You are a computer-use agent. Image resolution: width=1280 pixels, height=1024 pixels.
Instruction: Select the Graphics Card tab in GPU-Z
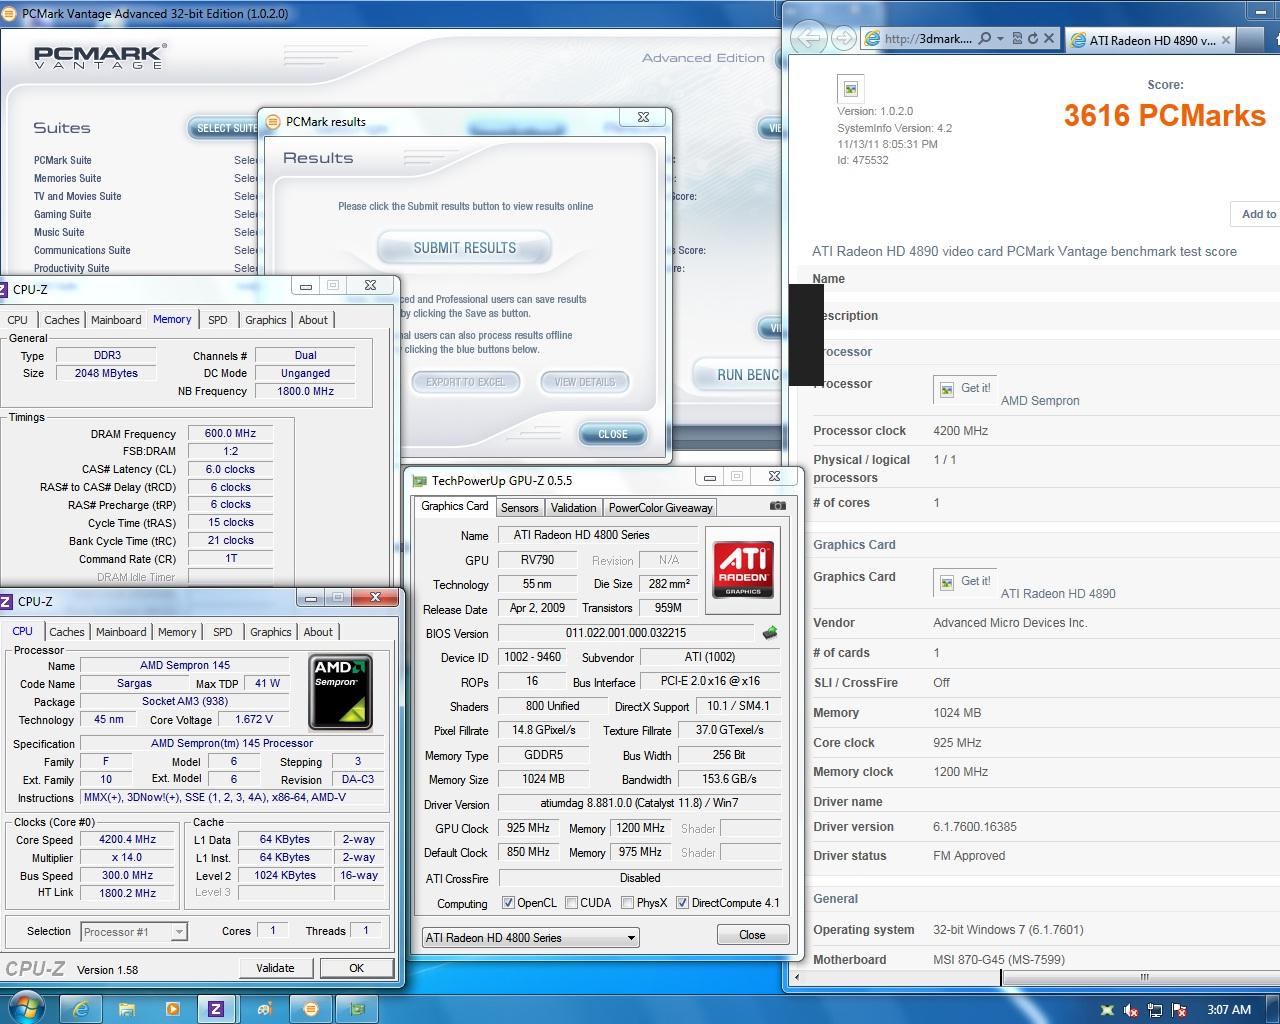[x=455, y=506]
